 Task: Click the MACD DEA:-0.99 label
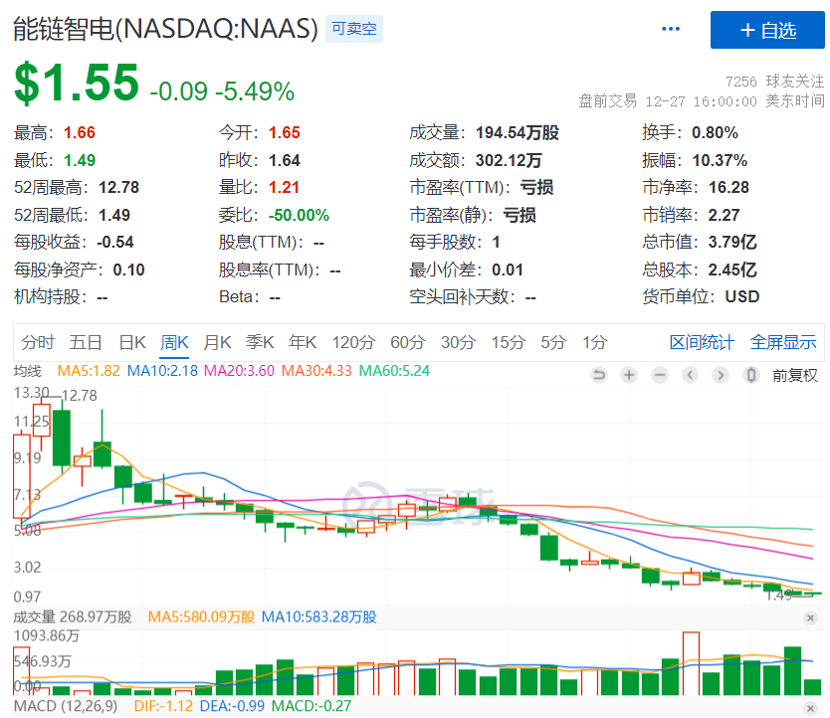tap(232, 706)
